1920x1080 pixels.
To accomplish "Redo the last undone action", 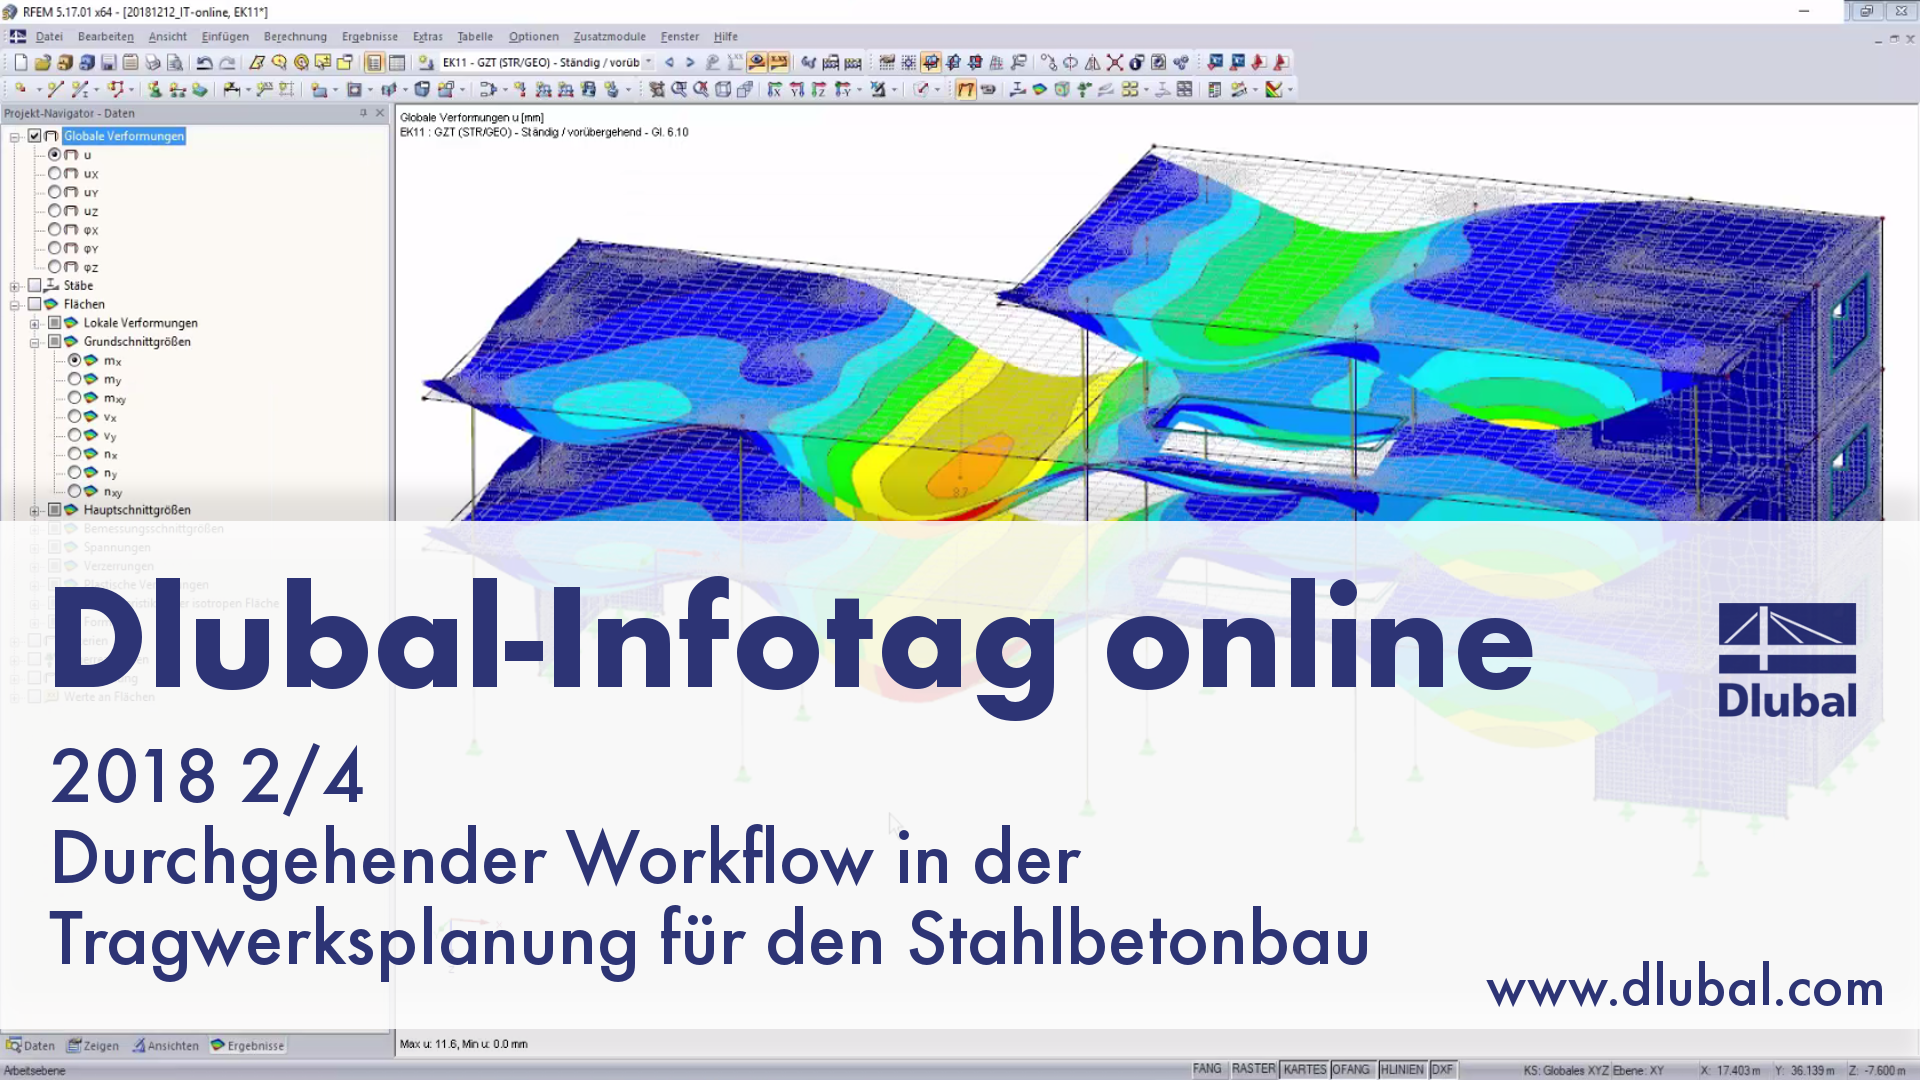I will (x=228, y=62).
